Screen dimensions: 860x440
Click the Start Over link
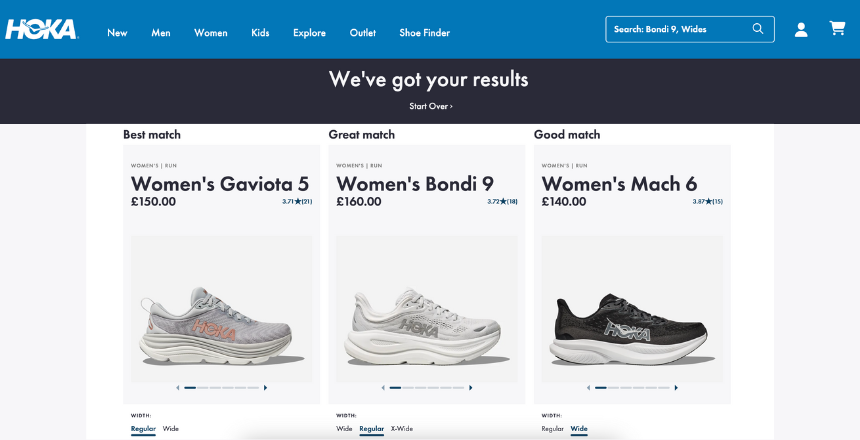(x=430, y=106)
